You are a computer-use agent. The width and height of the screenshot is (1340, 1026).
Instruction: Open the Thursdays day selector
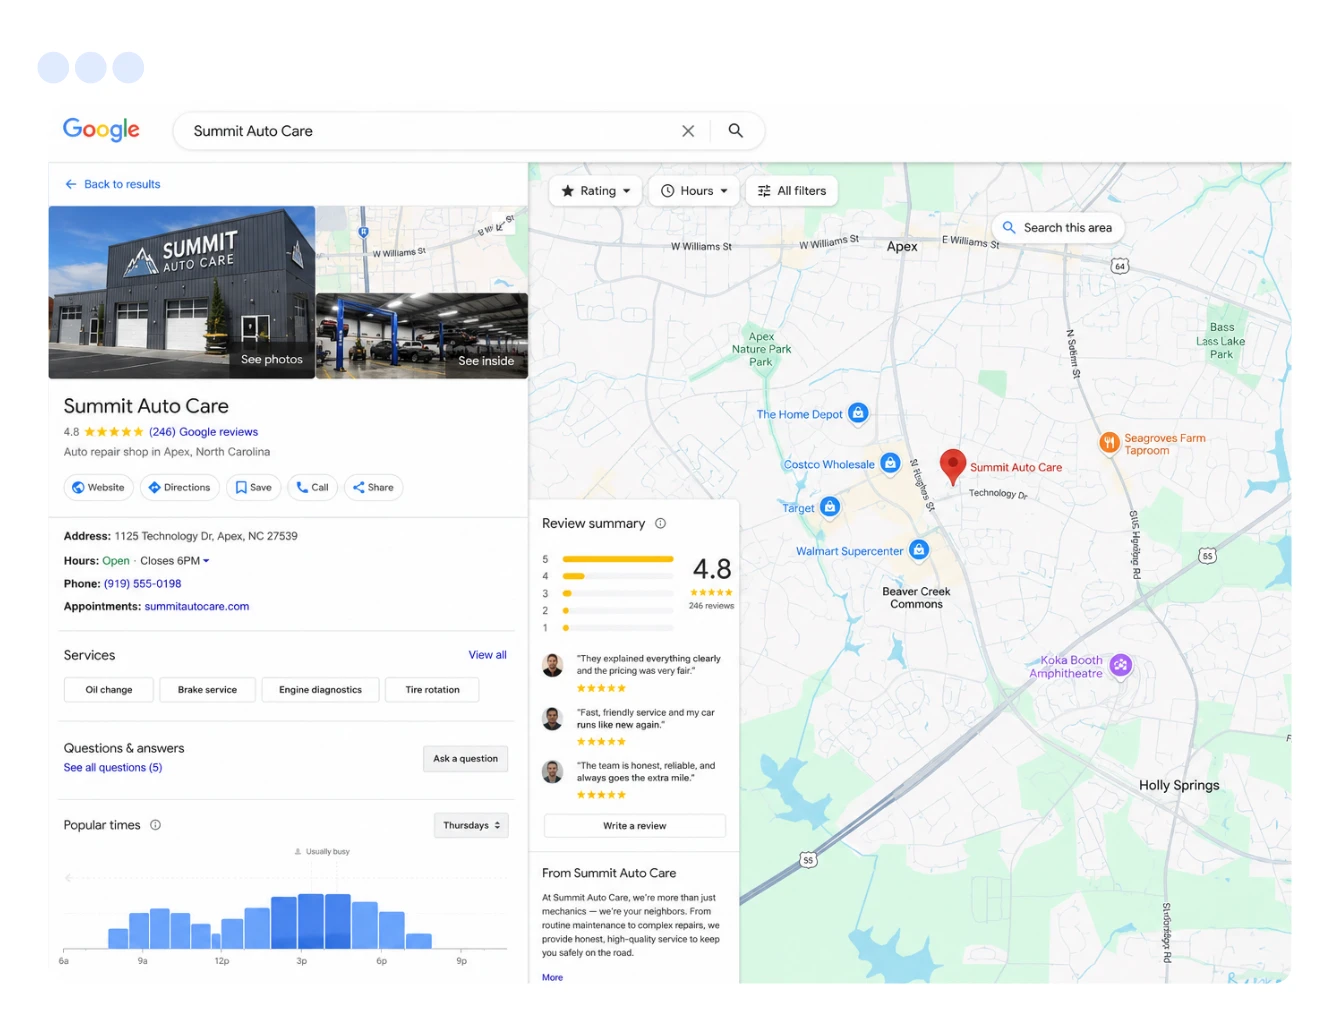[471, 825]
